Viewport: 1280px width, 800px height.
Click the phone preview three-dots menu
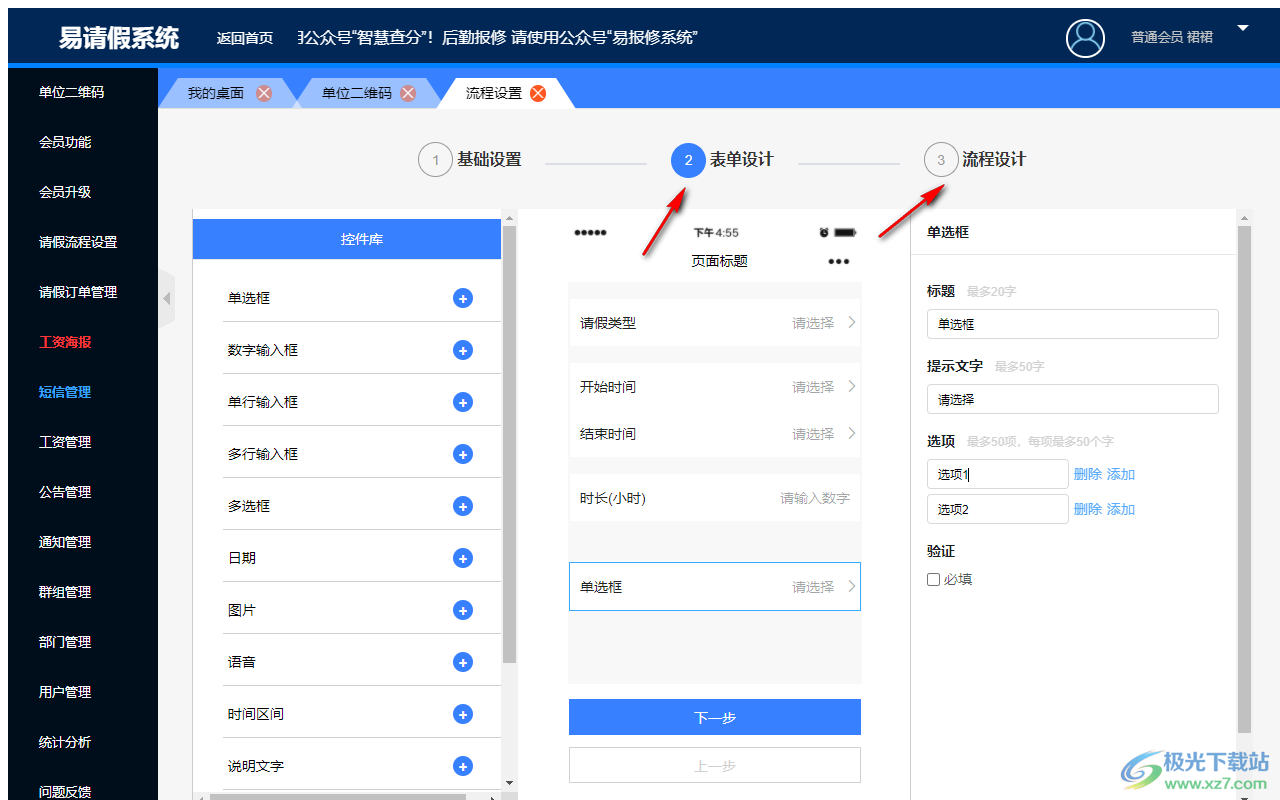pyautogui.click(x=839, y=262)
